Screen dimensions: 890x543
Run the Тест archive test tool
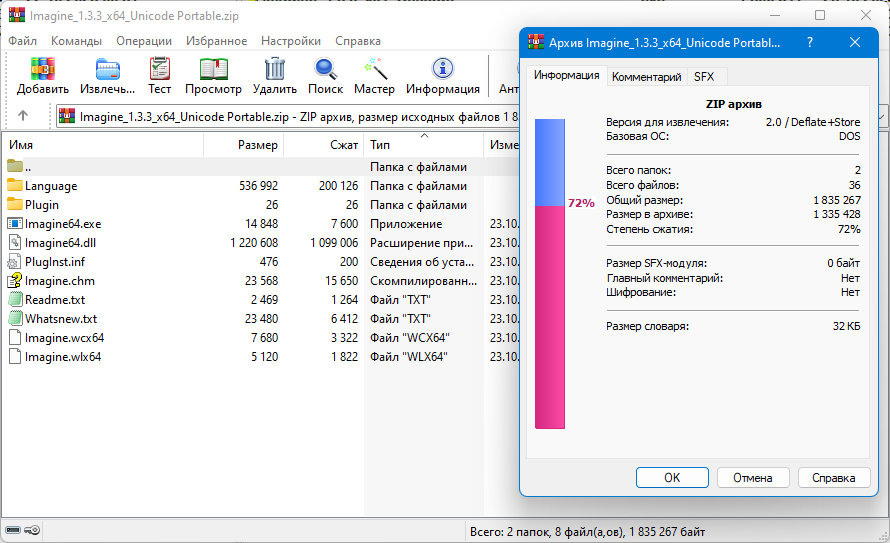pos(159,69)
